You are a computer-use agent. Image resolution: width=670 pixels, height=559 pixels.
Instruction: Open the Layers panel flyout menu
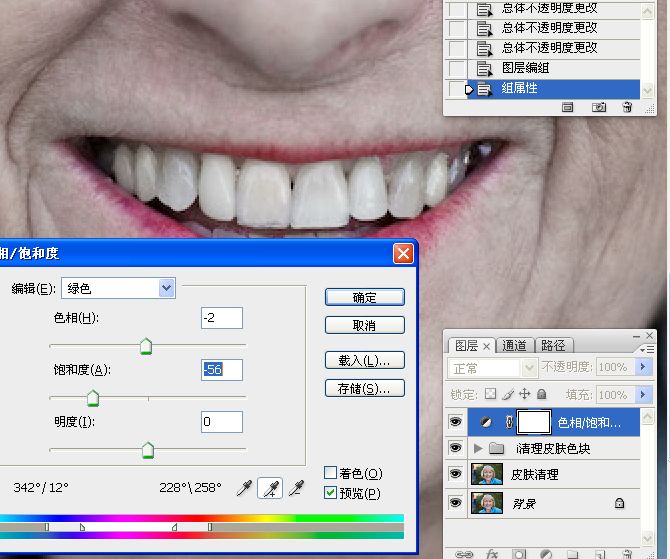coord(647,350)
